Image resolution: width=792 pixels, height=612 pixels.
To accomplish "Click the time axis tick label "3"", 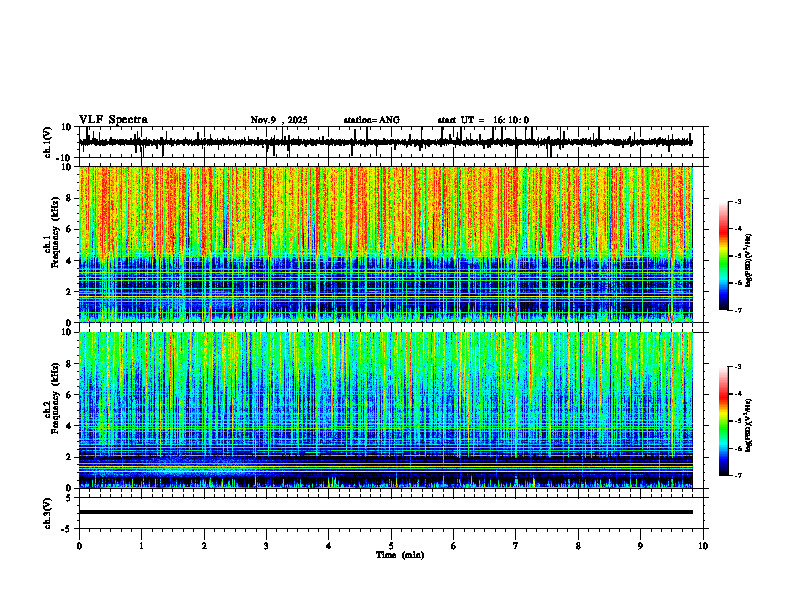I will (x=266, y=546).
